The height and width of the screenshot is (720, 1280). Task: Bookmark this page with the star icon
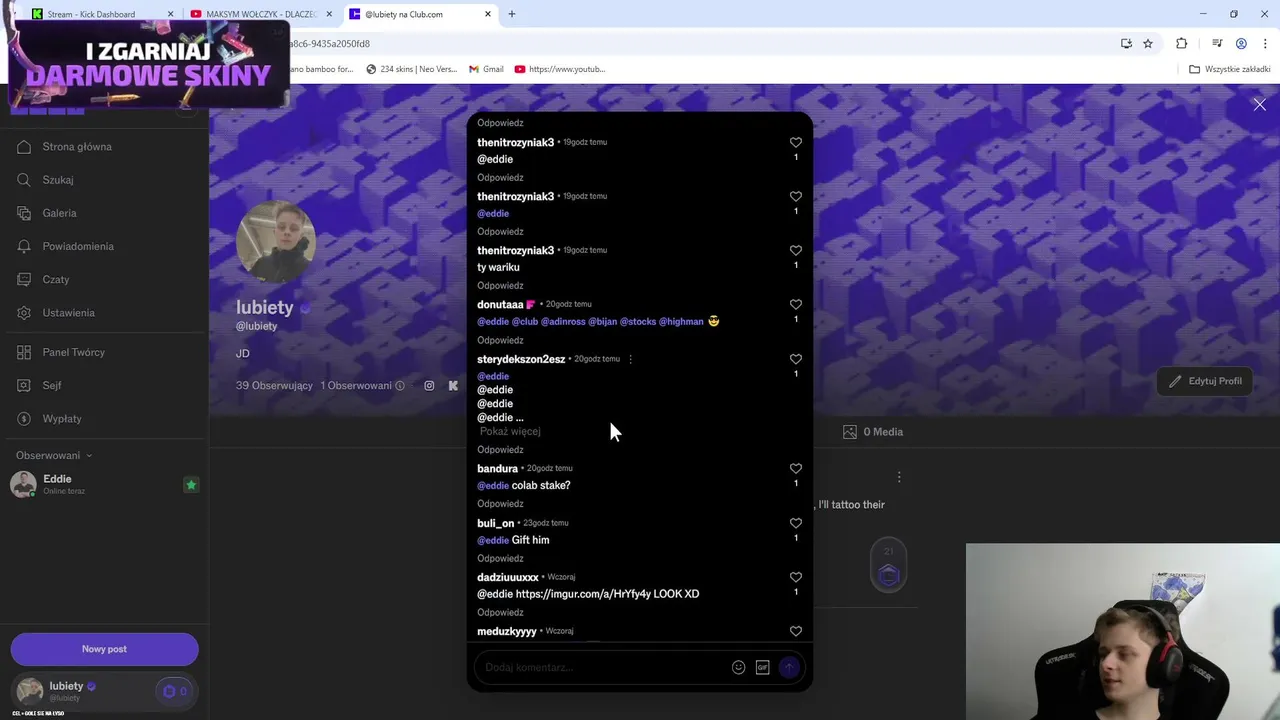pos(1148,43)
